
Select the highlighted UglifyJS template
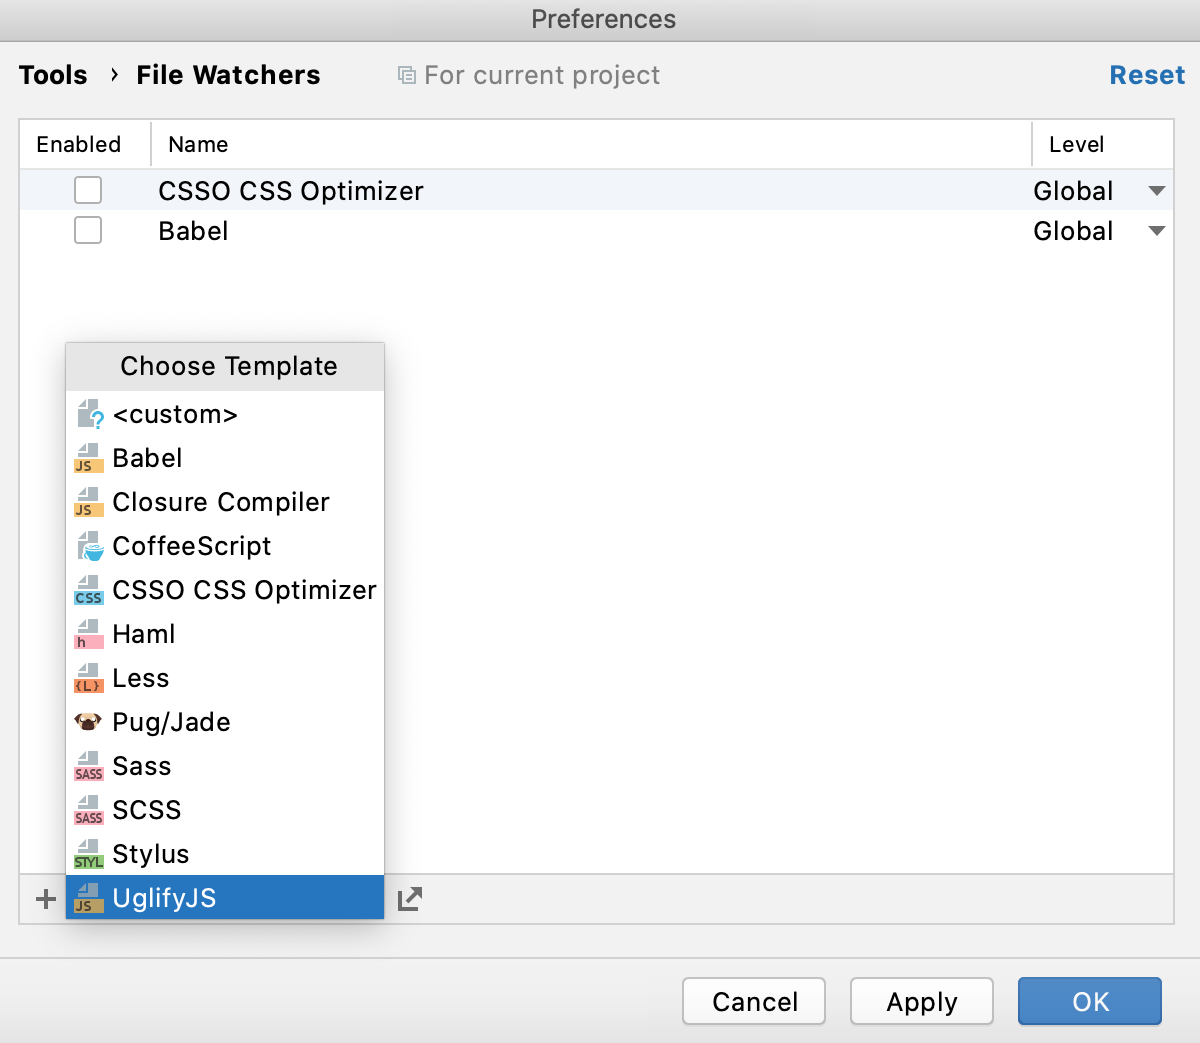(x=164, y=897)
